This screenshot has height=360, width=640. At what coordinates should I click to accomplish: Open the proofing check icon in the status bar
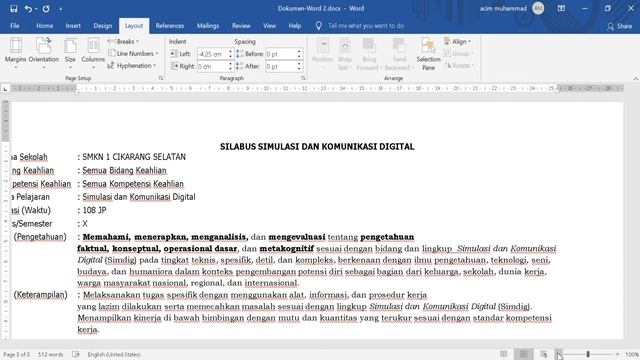point(76,354)
